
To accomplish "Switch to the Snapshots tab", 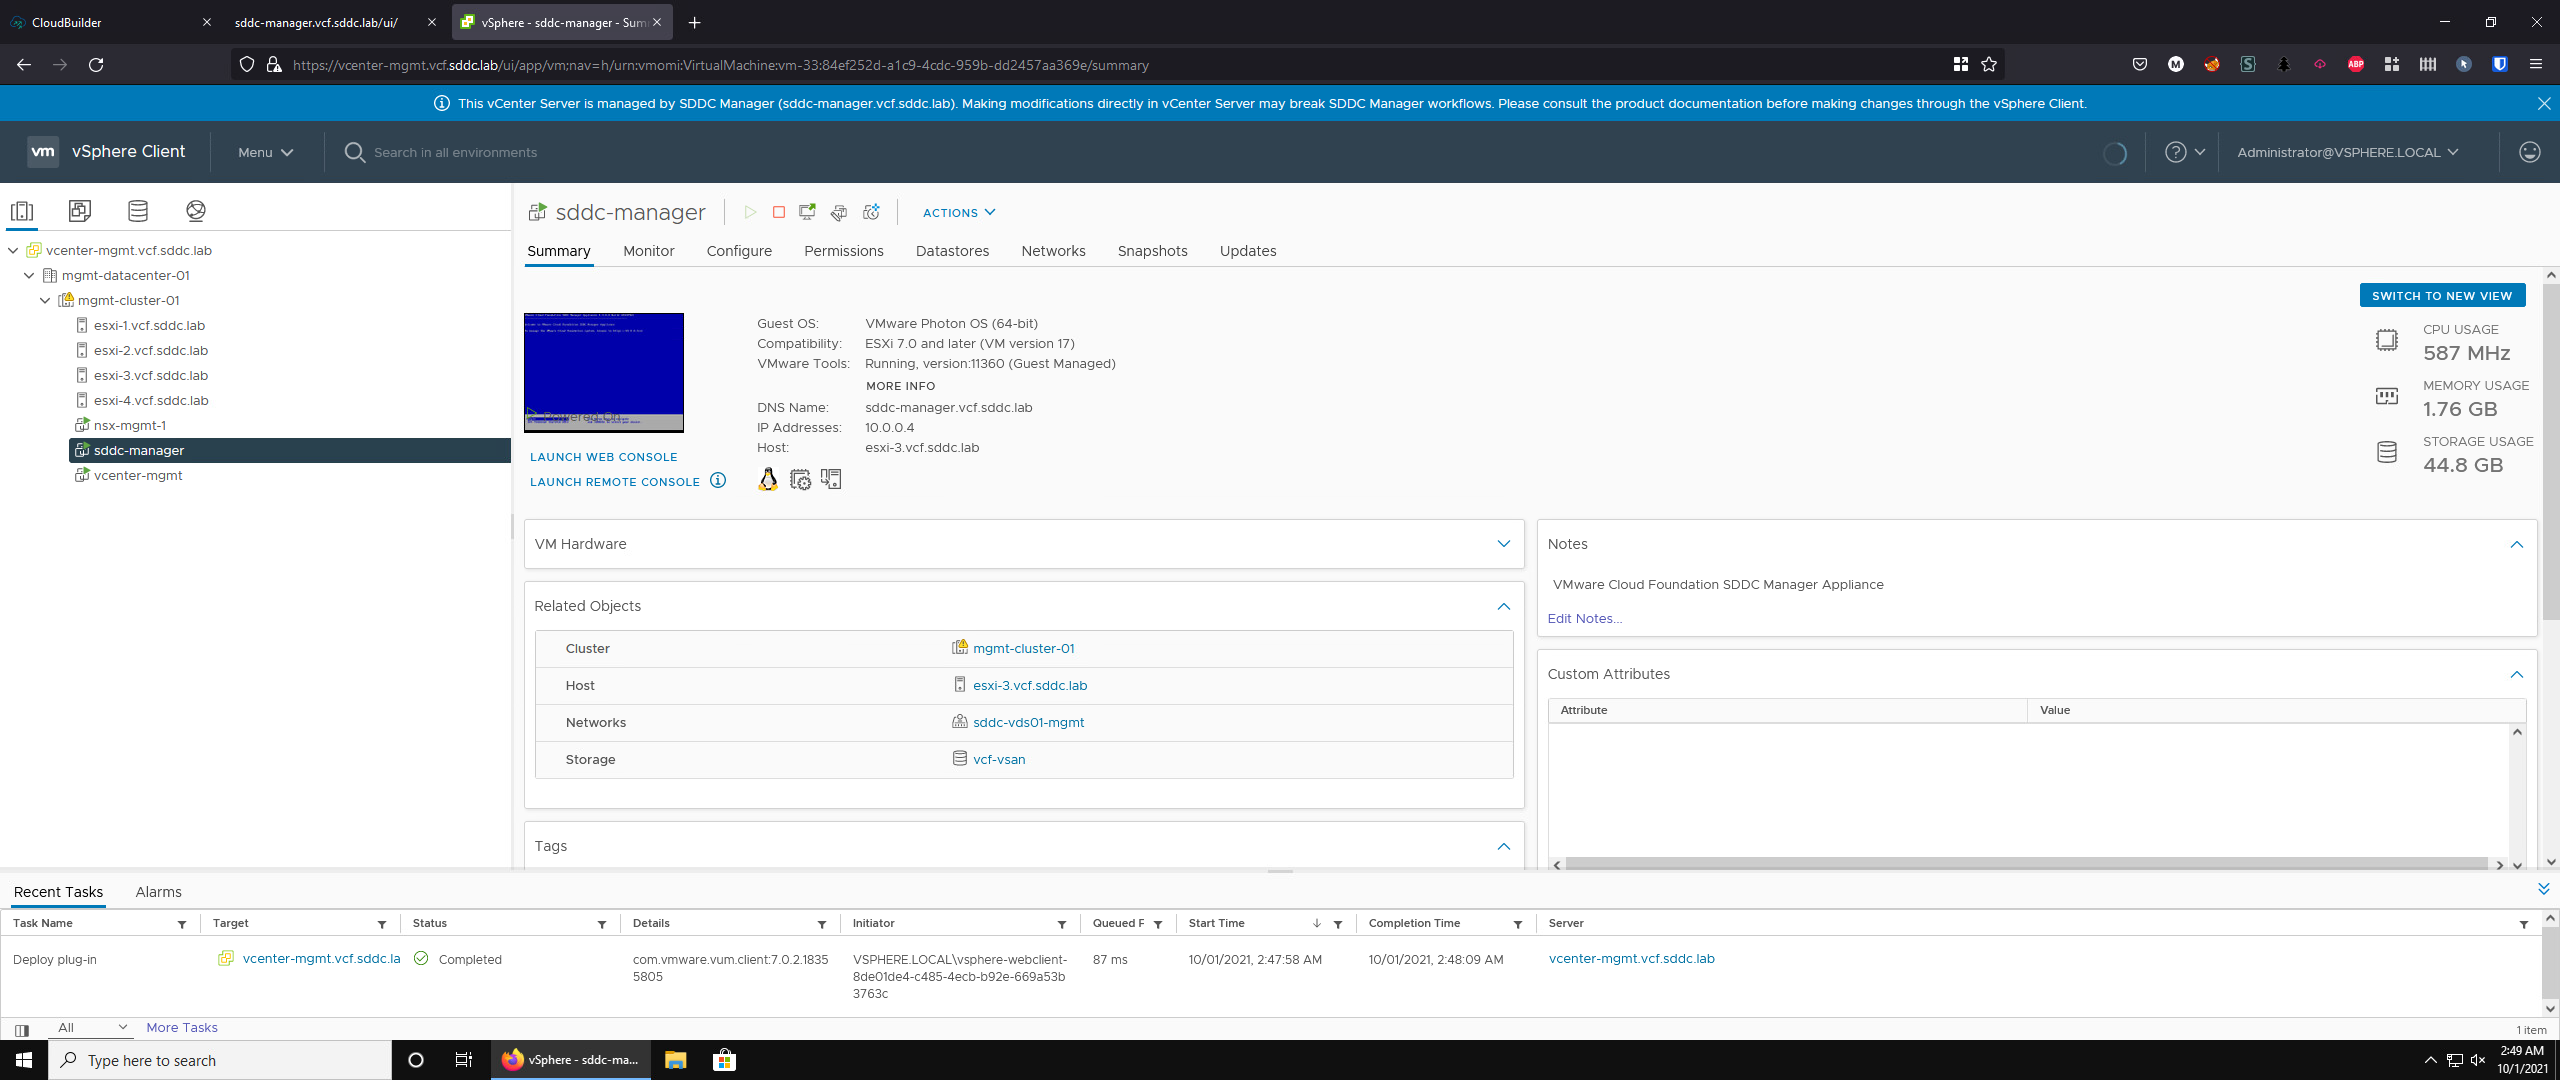I will 1152,251.
